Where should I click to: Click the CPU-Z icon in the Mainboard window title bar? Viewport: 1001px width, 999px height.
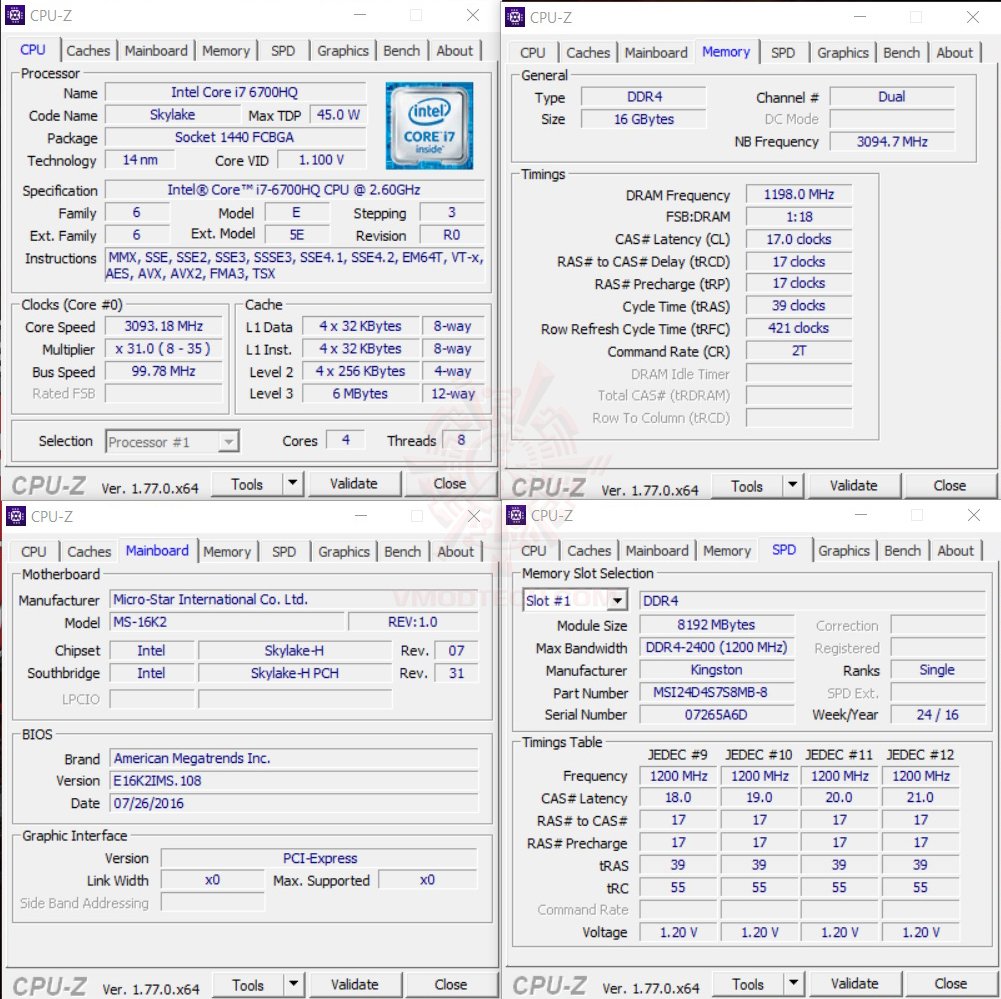coord(14,515)
